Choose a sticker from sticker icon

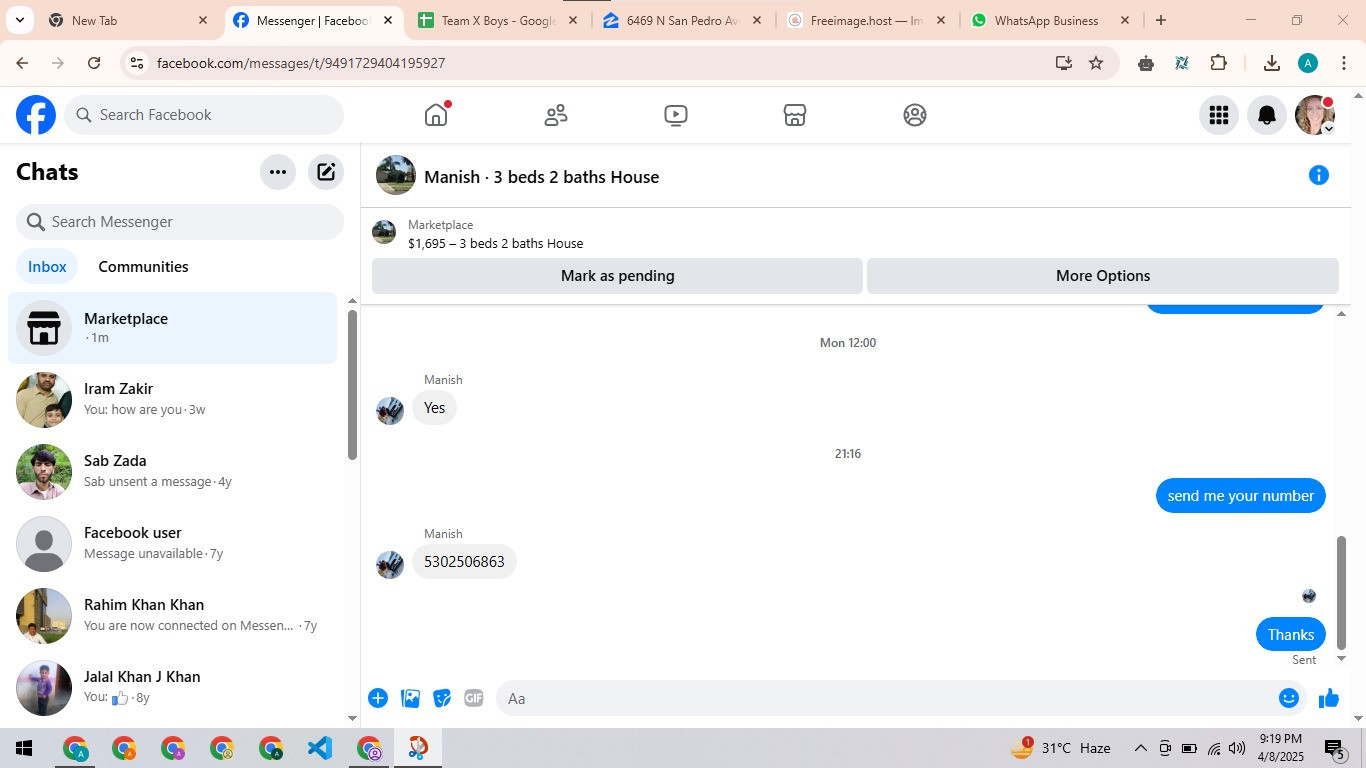pos(442,698)
